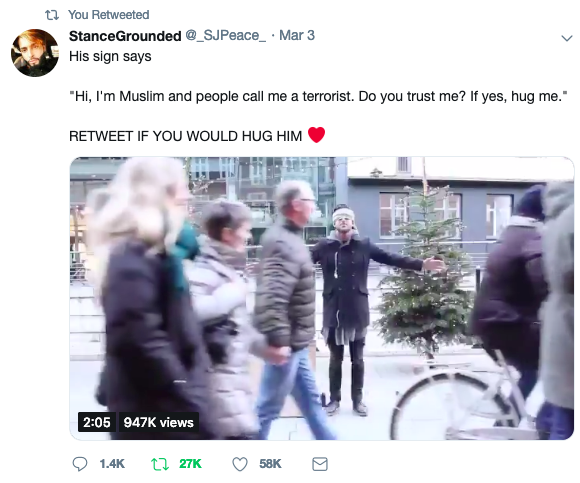Image resolution: width=580 pixels, height=483 pixels.
Task: Like the tweet with heart icon
Action: click(x=239, y=464)
